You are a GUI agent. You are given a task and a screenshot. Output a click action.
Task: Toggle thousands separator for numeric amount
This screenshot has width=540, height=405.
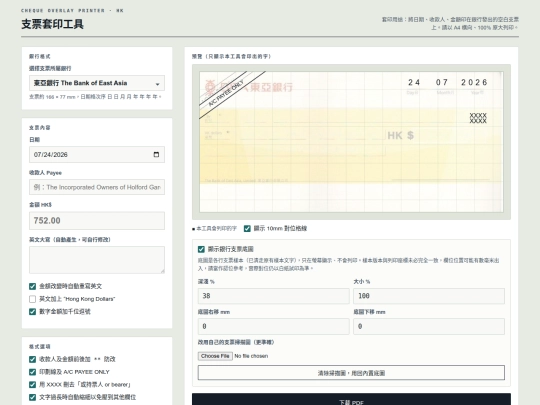[x=32, y=312]
